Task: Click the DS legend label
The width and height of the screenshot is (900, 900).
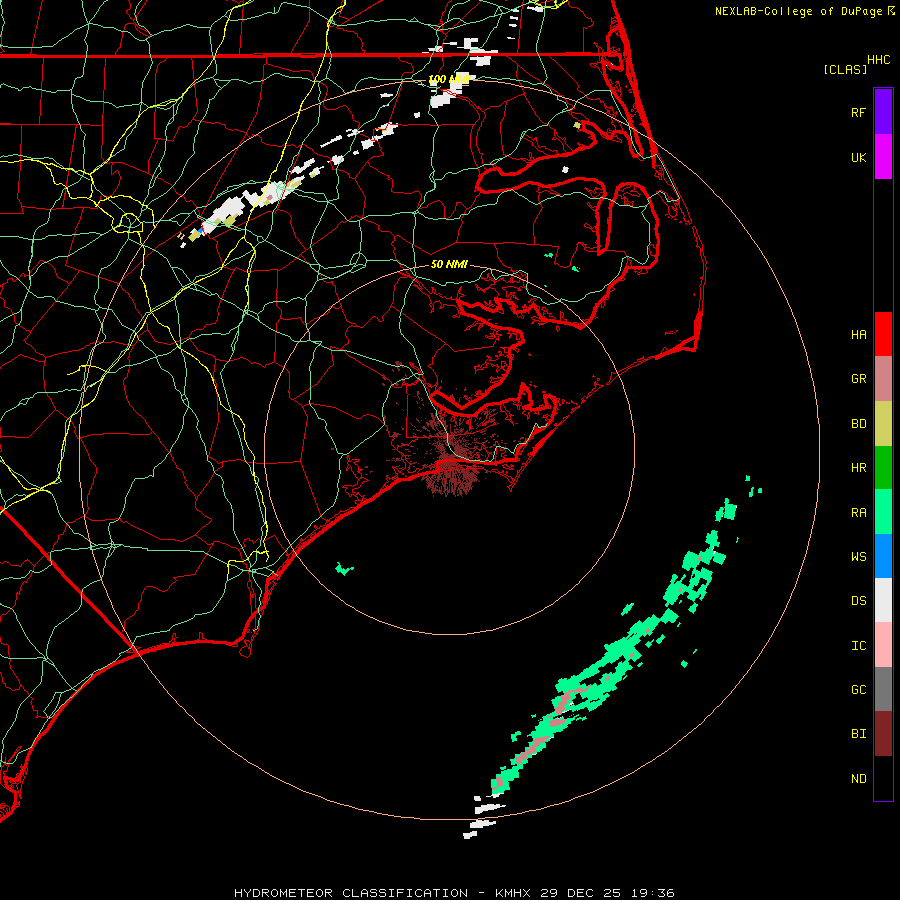Action: [858, 601]
